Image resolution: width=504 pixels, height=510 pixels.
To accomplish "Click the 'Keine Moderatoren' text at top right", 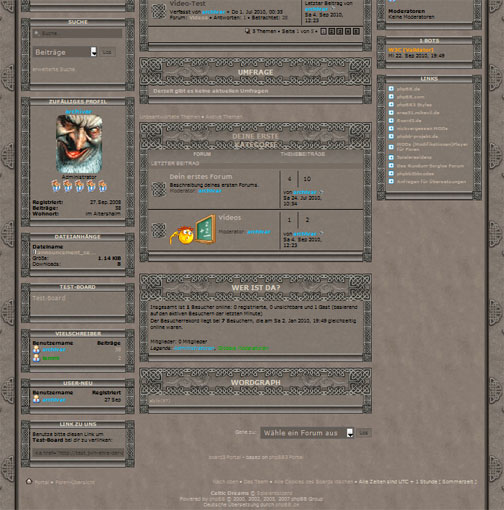I will pyautogui.click(x=411, y=17).
